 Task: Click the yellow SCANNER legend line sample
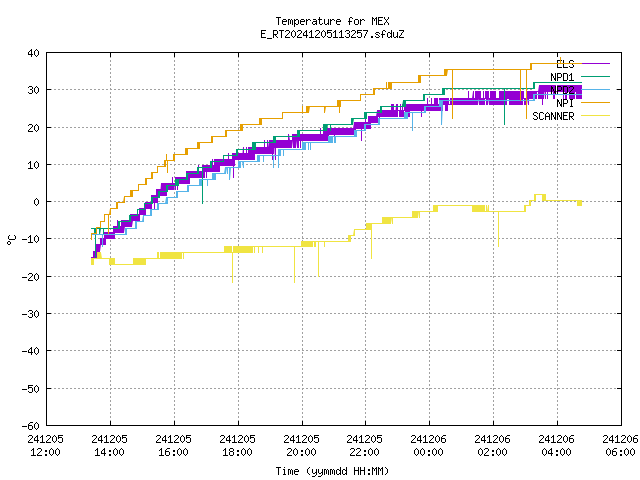(596, 116)
